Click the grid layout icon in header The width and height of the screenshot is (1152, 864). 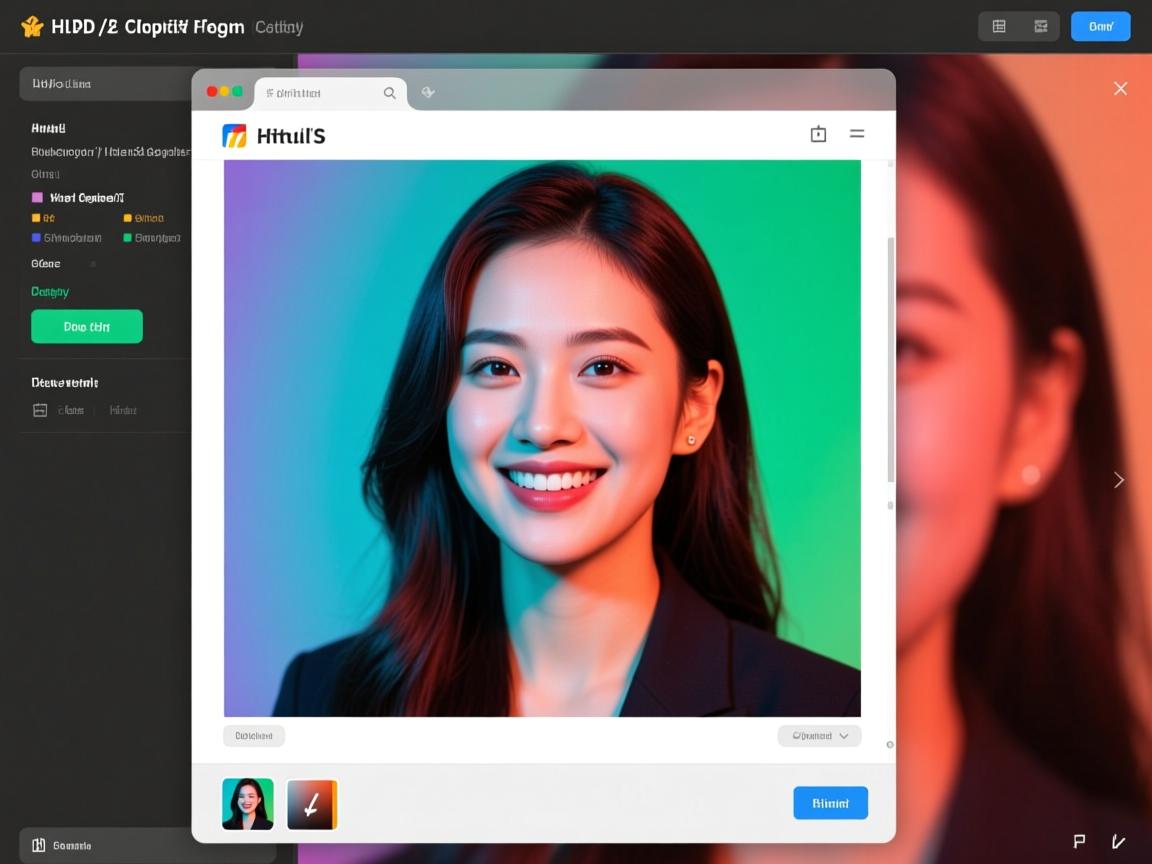pyautogui.click(x=998, y=27)
